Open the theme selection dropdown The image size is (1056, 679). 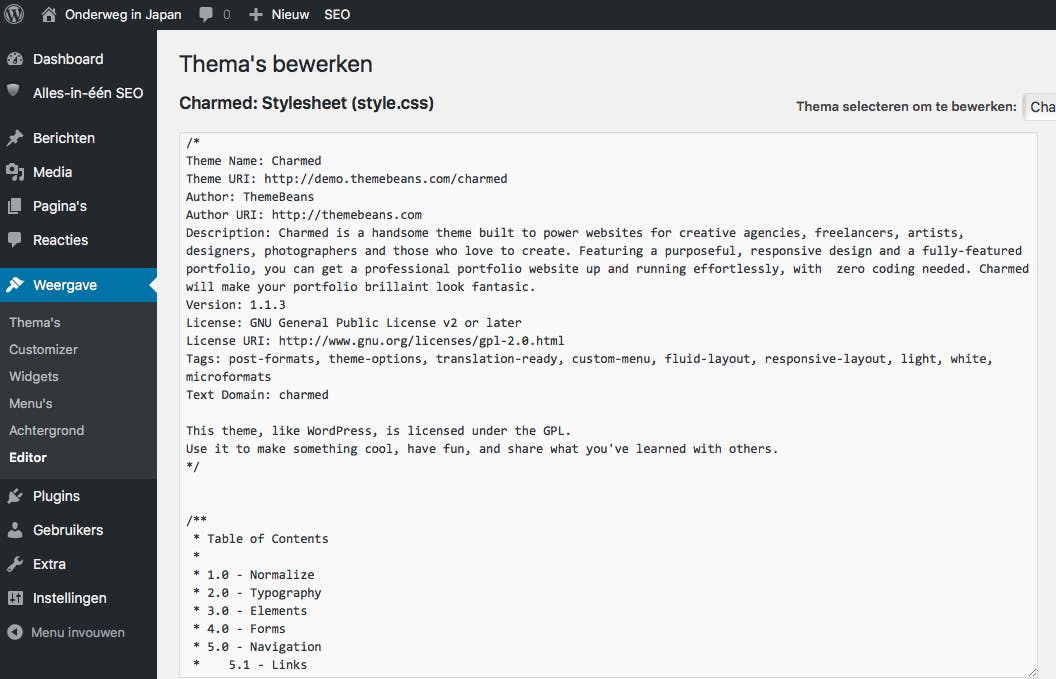pos(1040,107)
